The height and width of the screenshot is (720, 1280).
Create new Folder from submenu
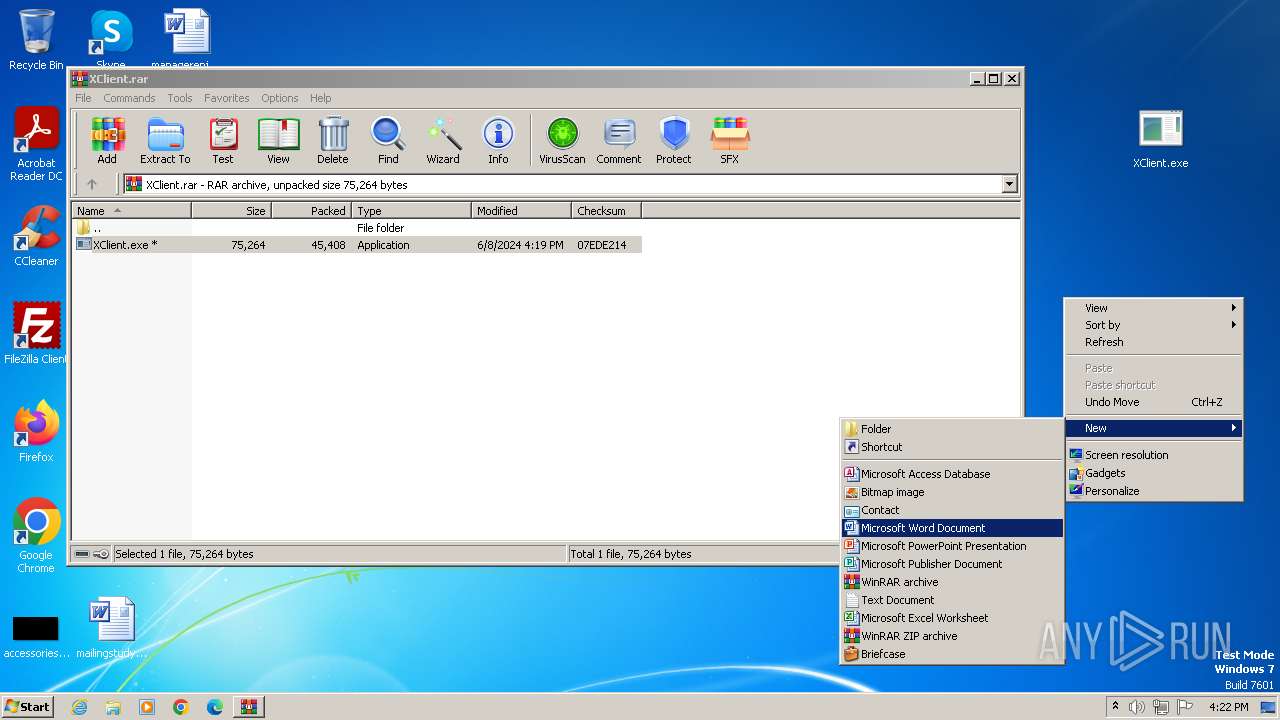coord(952,429)
